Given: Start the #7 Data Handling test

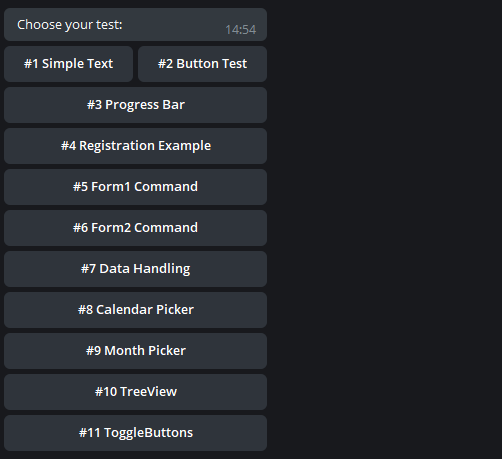Looking at the screenshot, I should 135,269.
